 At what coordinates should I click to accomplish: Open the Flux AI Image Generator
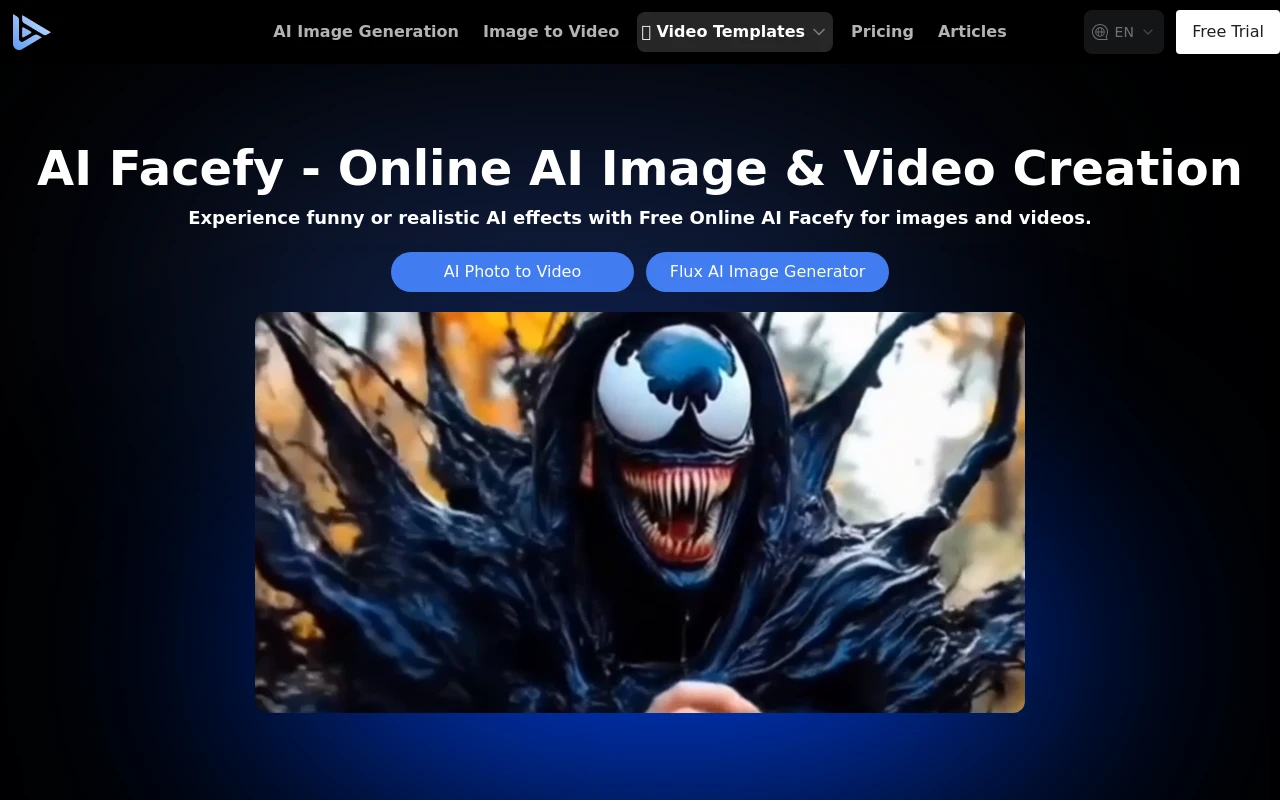coord(767,271)
